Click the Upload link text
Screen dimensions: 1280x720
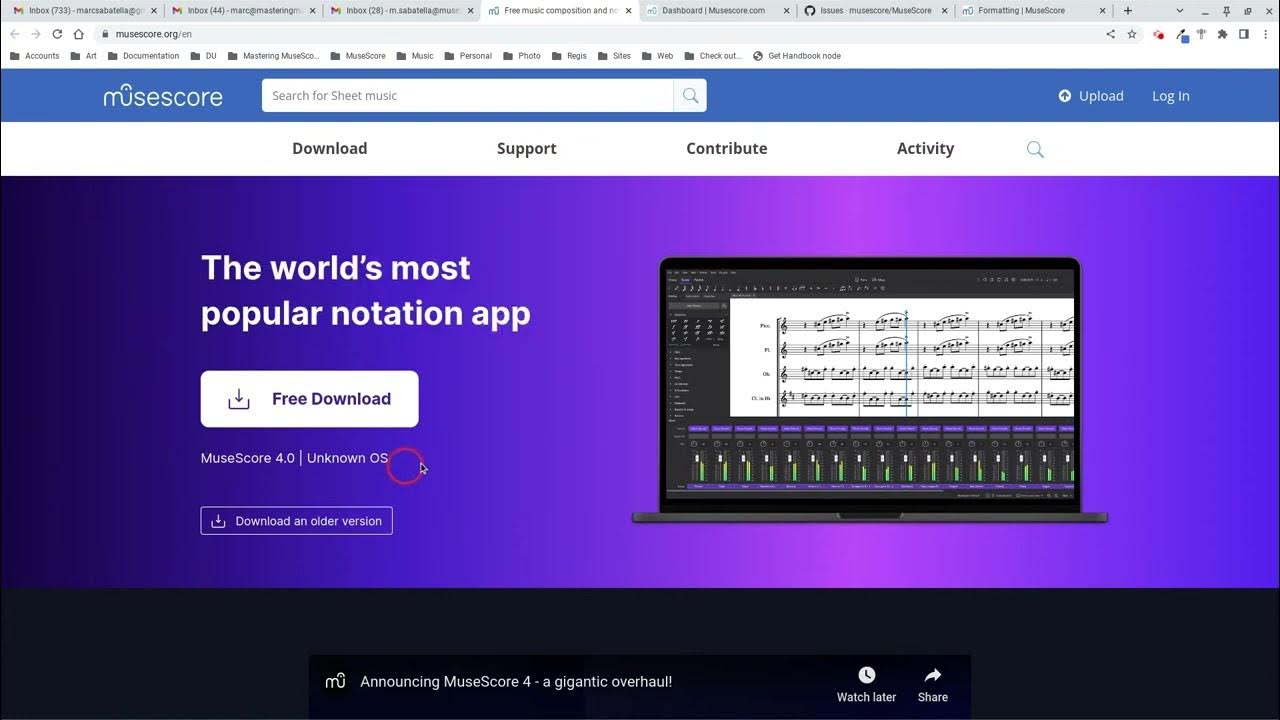click(1101, 96)
